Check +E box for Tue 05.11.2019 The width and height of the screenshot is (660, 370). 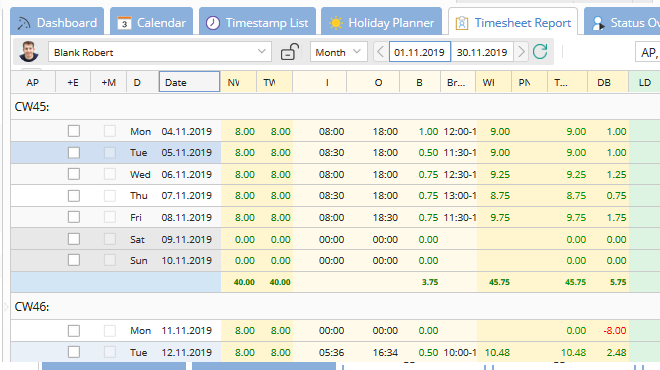74,152
